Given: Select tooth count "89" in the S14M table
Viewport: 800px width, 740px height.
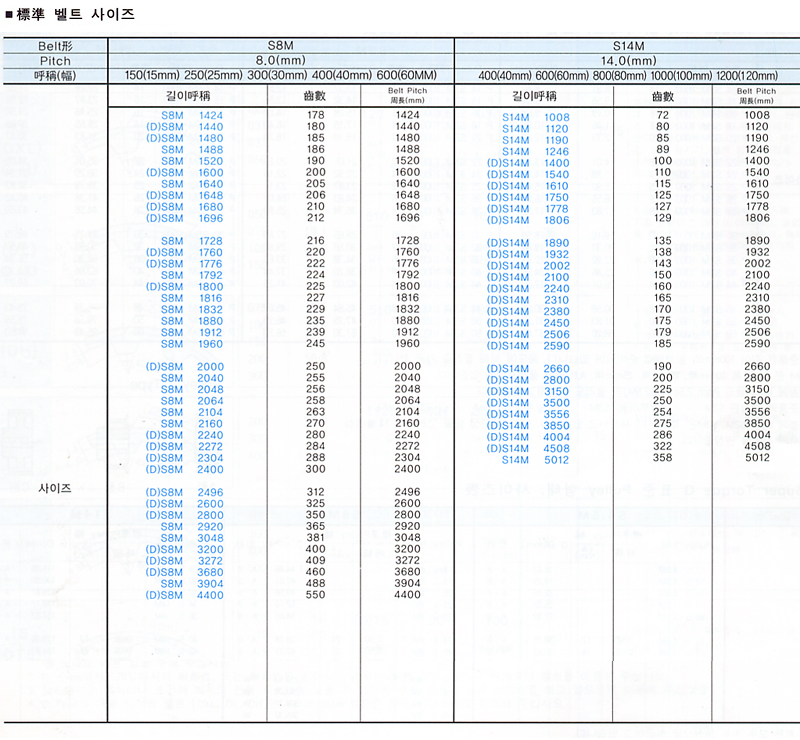Looking at the screenshot, I should tap(663, 150).
